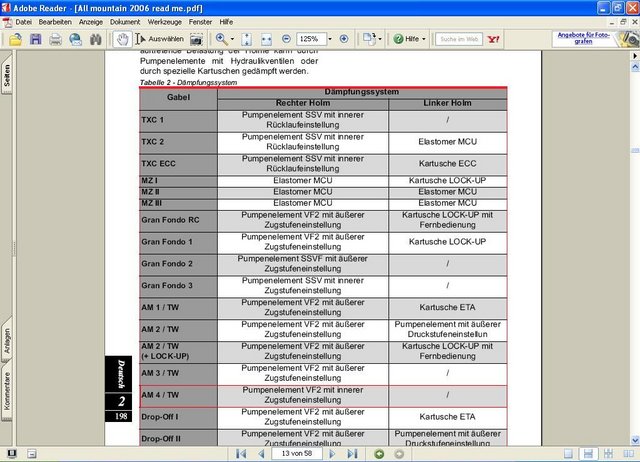Screen dimensions: 640x462
Task: Open the Dokument menu
Action: coord(125,22)
